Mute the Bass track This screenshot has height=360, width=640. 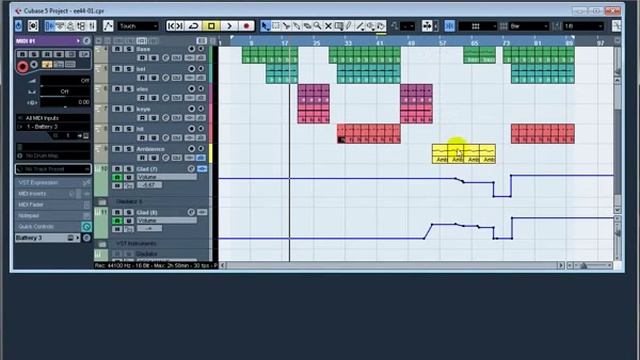117,49
